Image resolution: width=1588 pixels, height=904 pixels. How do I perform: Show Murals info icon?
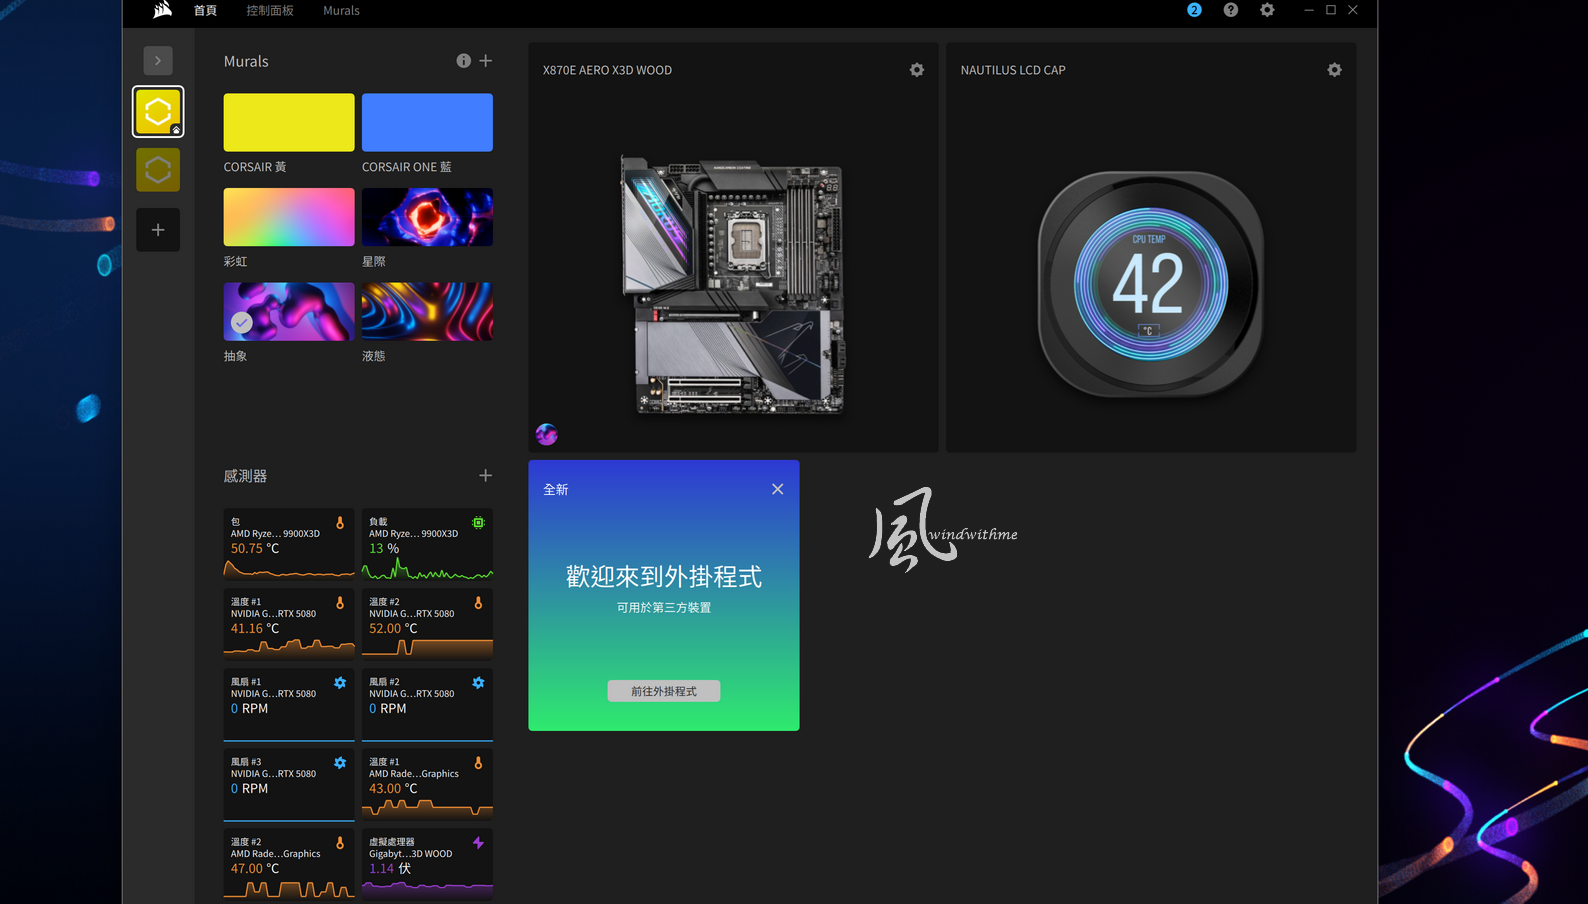(x=463, y=61)
